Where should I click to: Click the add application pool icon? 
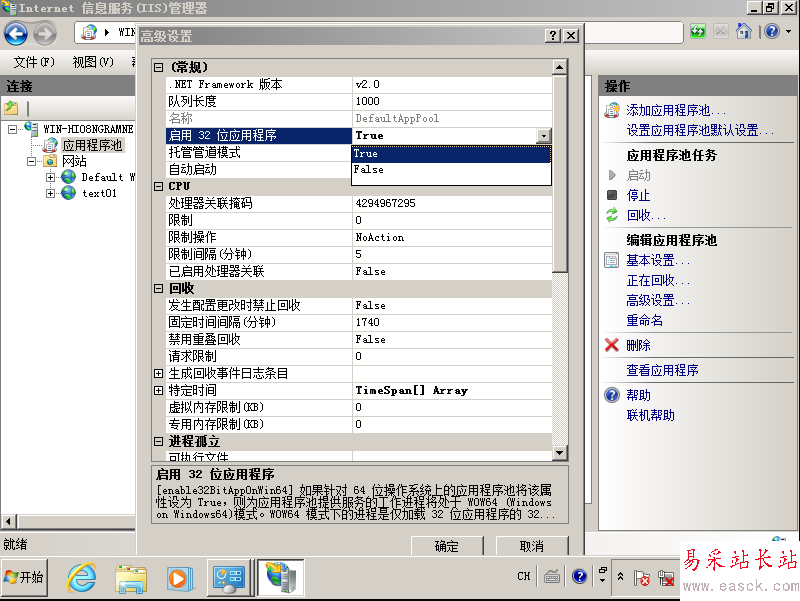612,110
